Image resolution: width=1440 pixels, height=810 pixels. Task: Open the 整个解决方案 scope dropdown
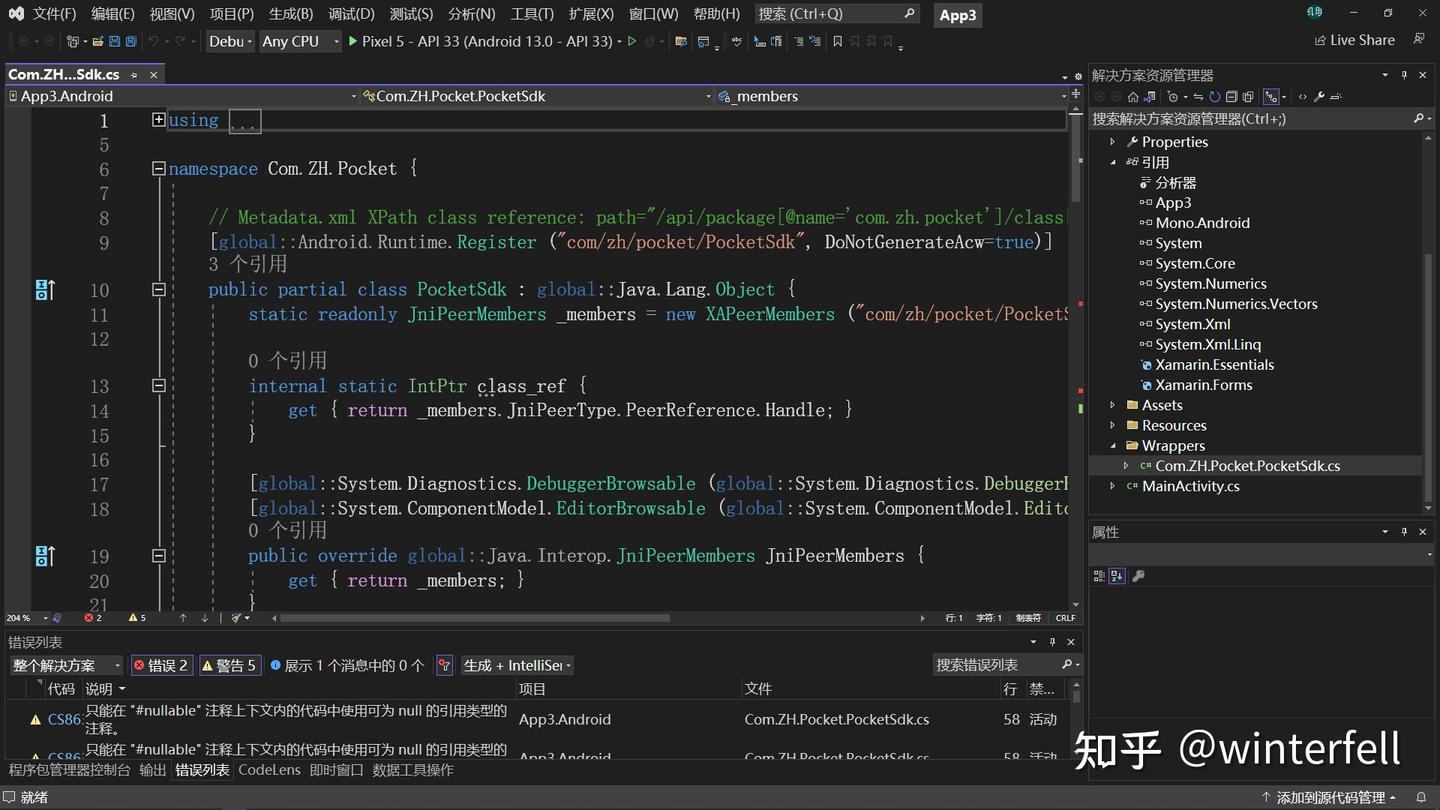tap(66, 665)
